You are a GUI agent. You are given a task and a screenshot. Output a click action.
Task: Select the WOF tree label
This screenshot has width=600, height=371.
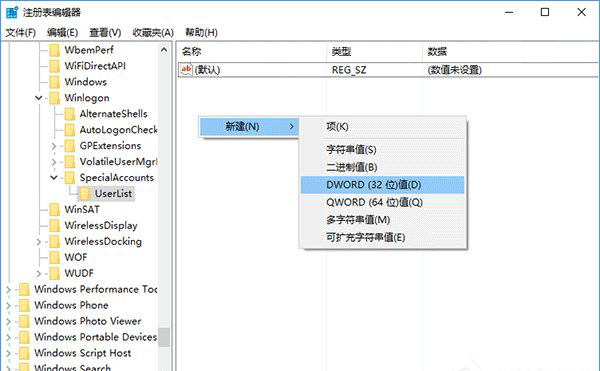[76, 257]
